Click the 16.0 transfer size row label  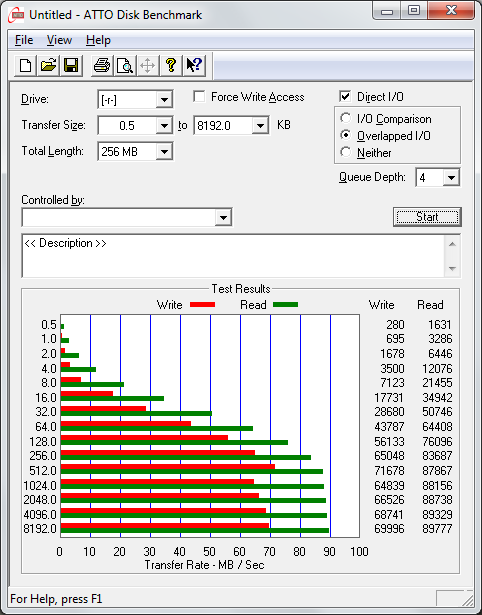46,398
